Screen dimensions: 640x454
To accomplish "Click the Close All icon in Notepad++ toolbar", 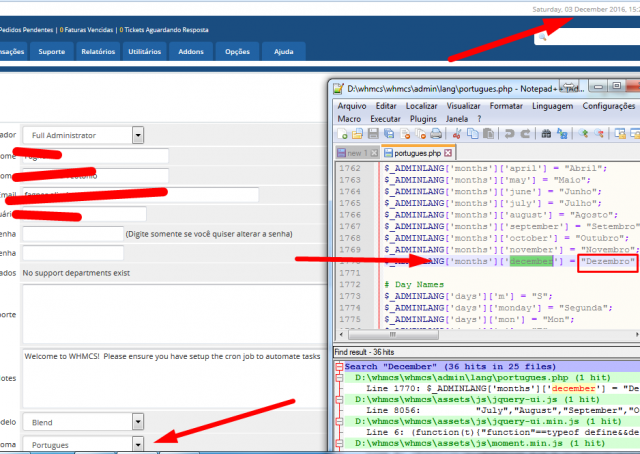I will [420, 134].
